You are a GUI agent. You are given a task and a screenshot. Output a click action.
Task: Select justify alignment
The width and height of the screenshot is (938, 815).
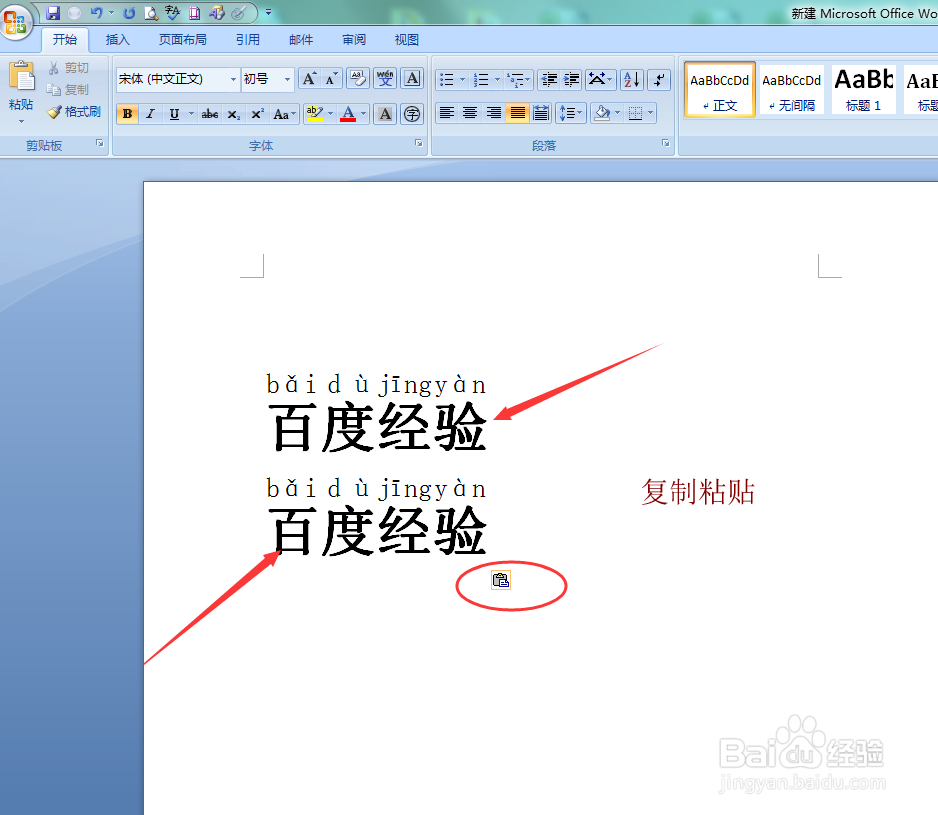coord(517,113)
